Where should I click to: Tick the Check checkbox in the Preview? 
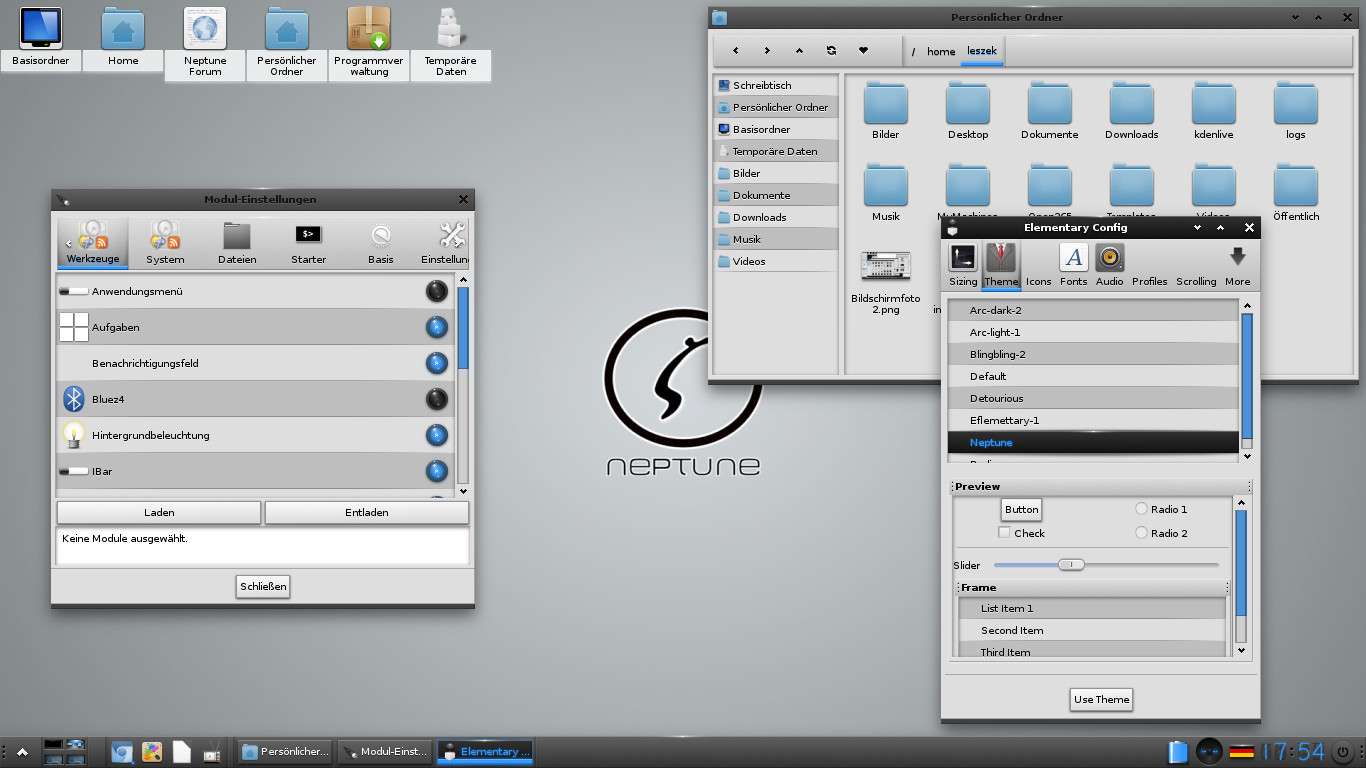[1004, 533]
